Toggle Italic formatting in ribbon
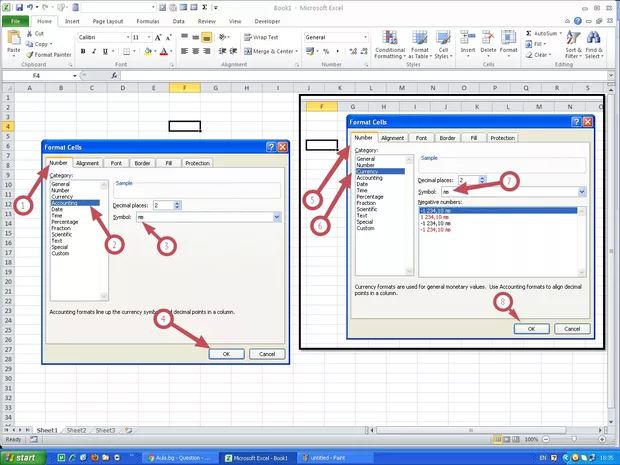 pos(94,51)
